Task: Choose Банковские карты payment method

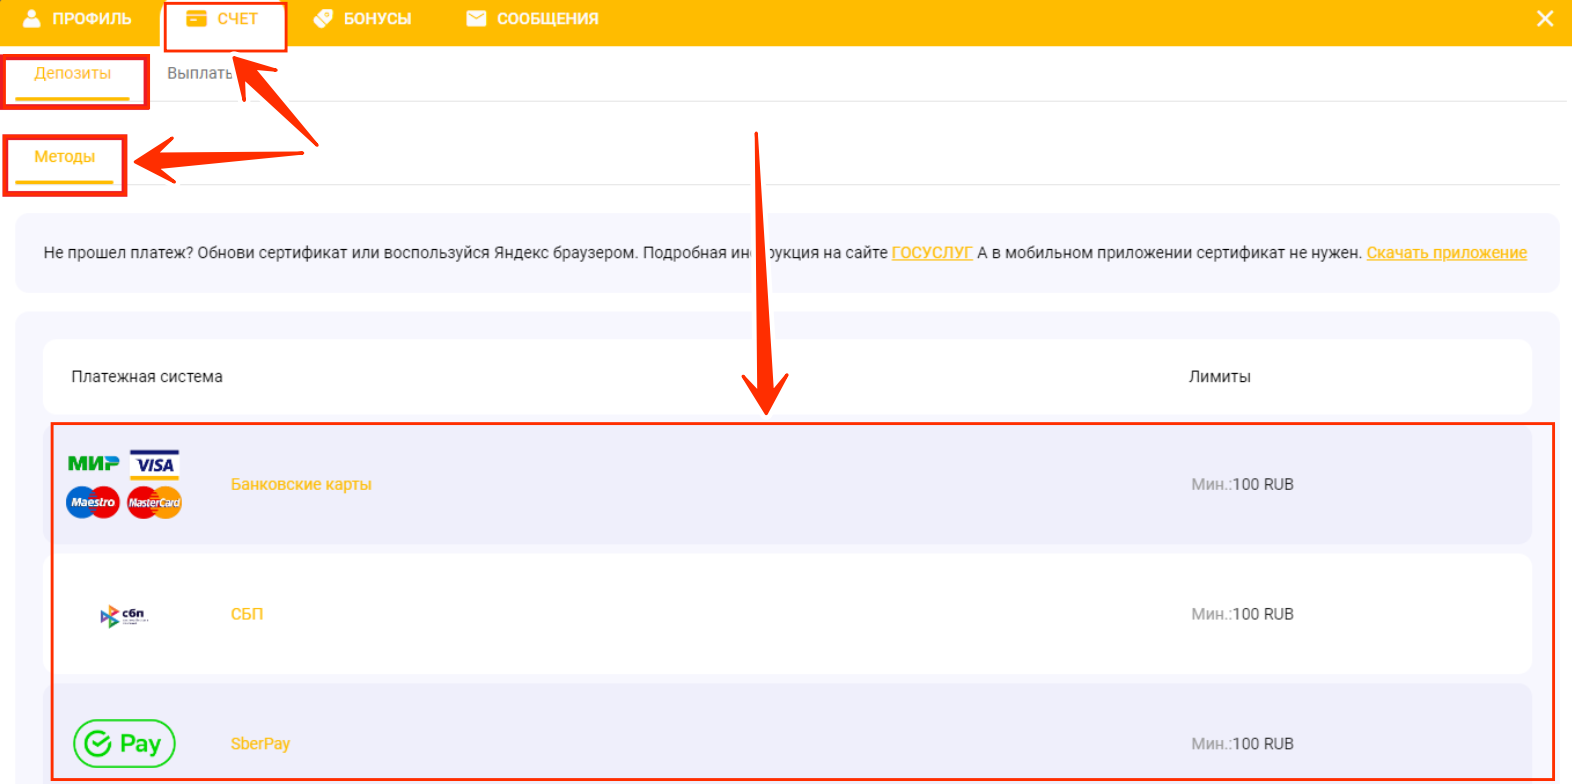Action: pos(301,485)
